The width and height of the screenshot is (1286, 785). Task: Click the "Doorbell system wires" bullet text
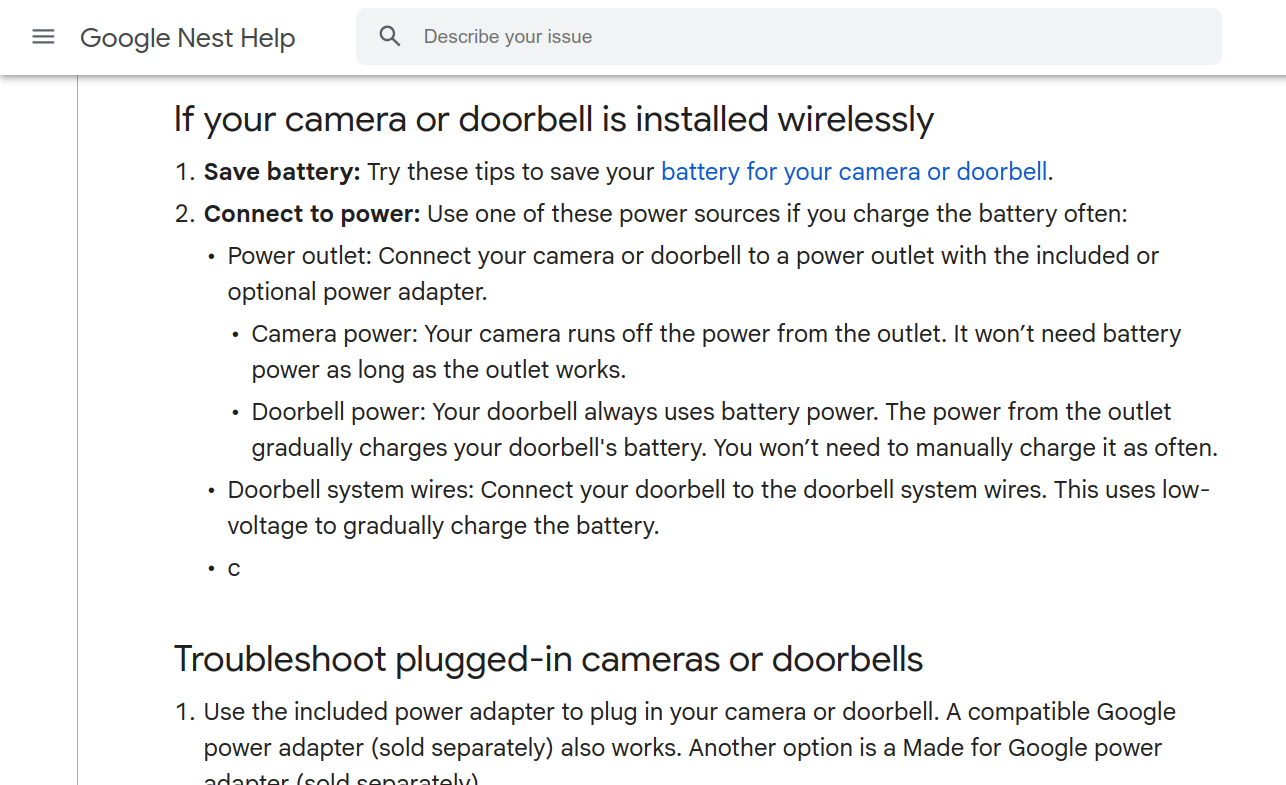[x=351, y=490]
